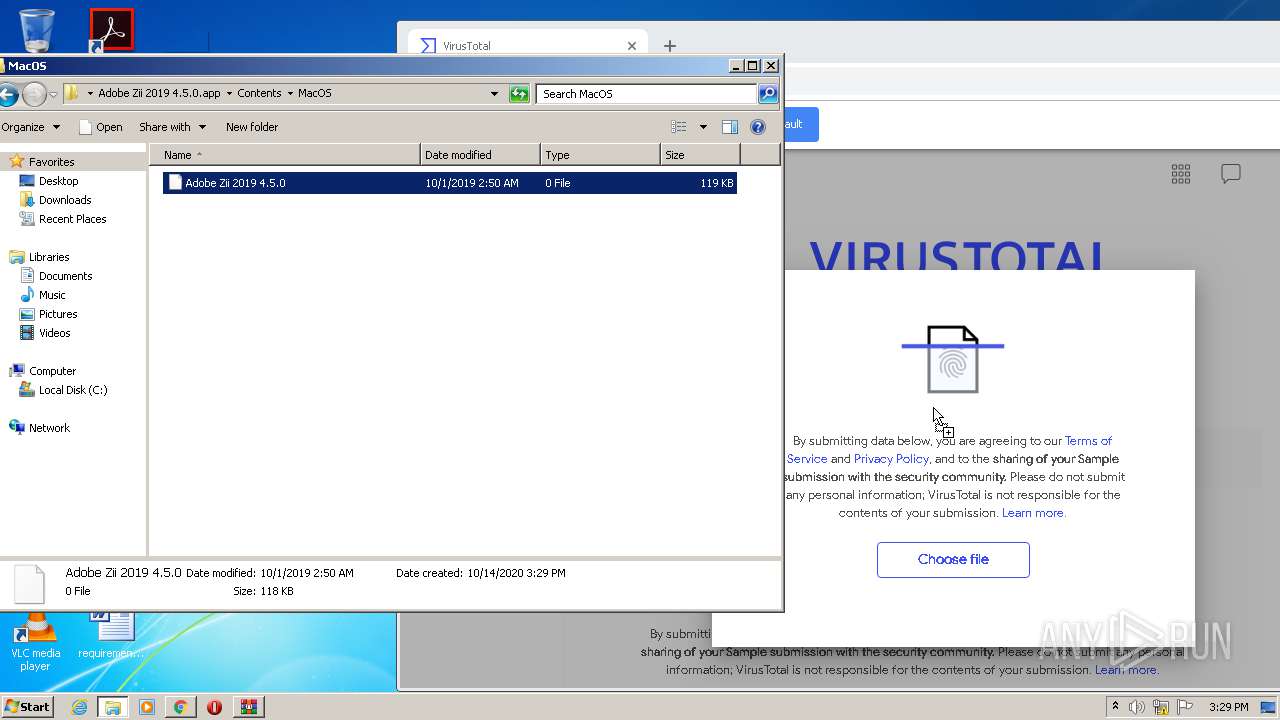The image size is (1280, 720).
Task: Close the VirusTotal browser tab
Action: [632, 46]
